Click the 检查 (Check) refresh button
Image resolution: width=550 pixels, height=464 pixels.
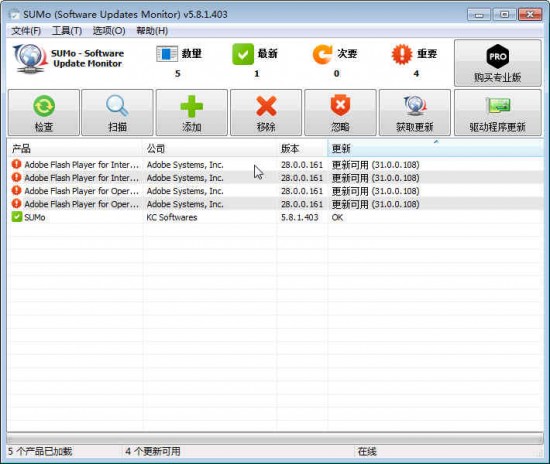tap(44, 112)
